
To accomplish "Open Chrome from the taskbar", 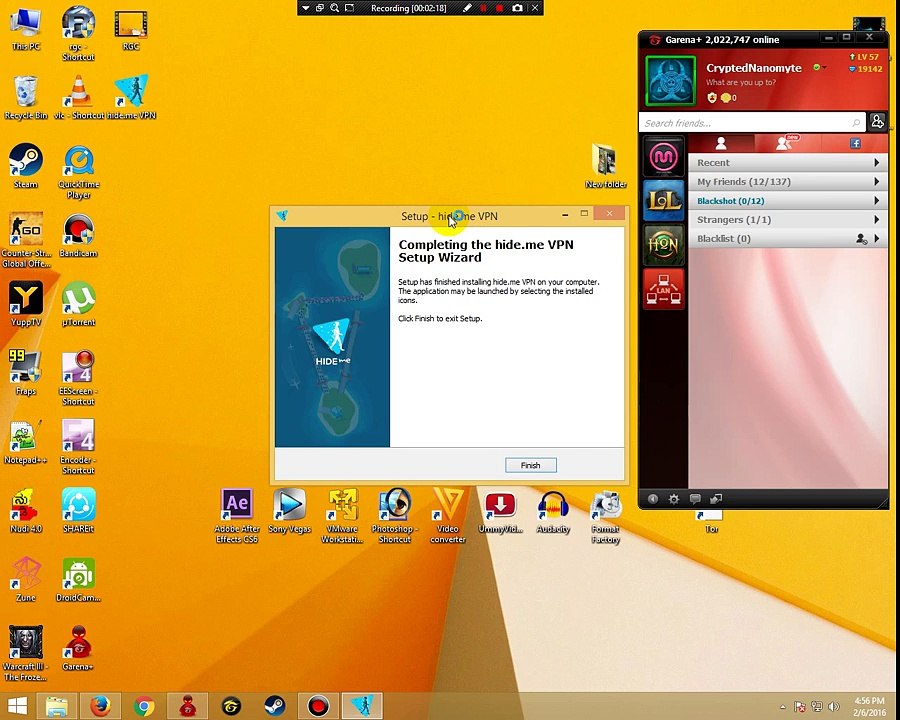I will [x=144, y=706].
